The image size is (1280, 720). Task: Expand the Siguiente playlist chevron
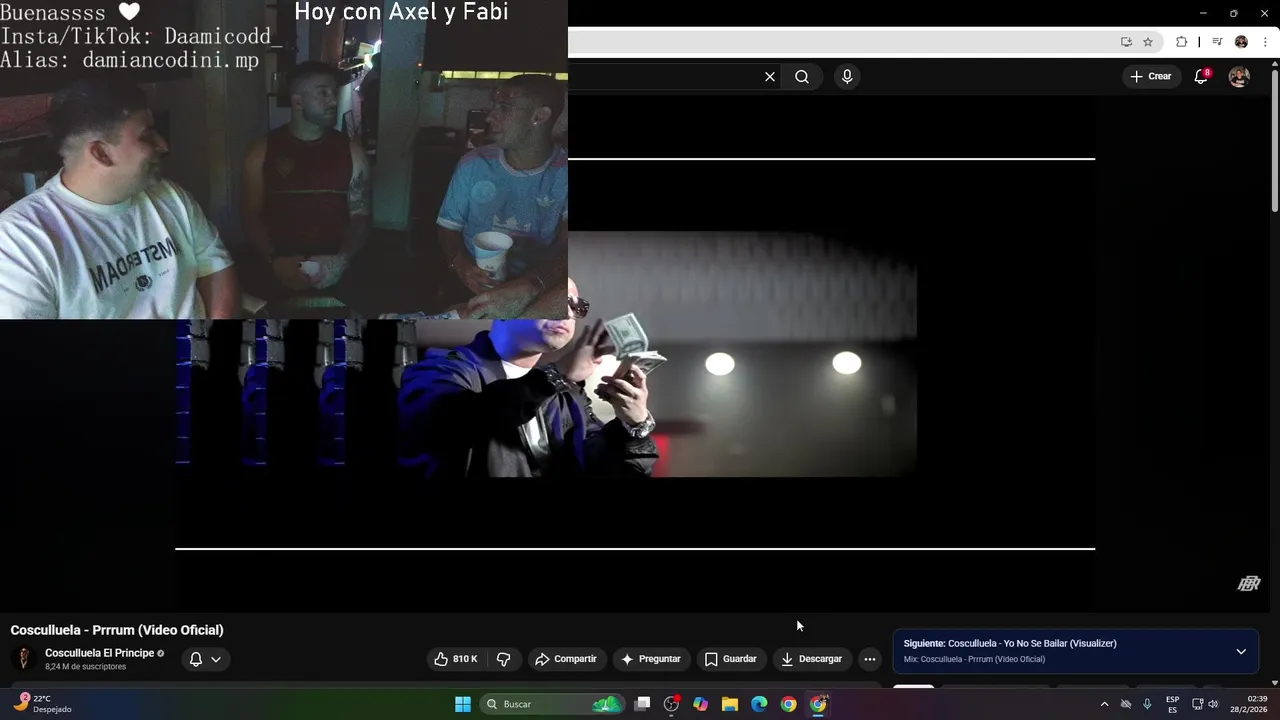[1241, 651]
